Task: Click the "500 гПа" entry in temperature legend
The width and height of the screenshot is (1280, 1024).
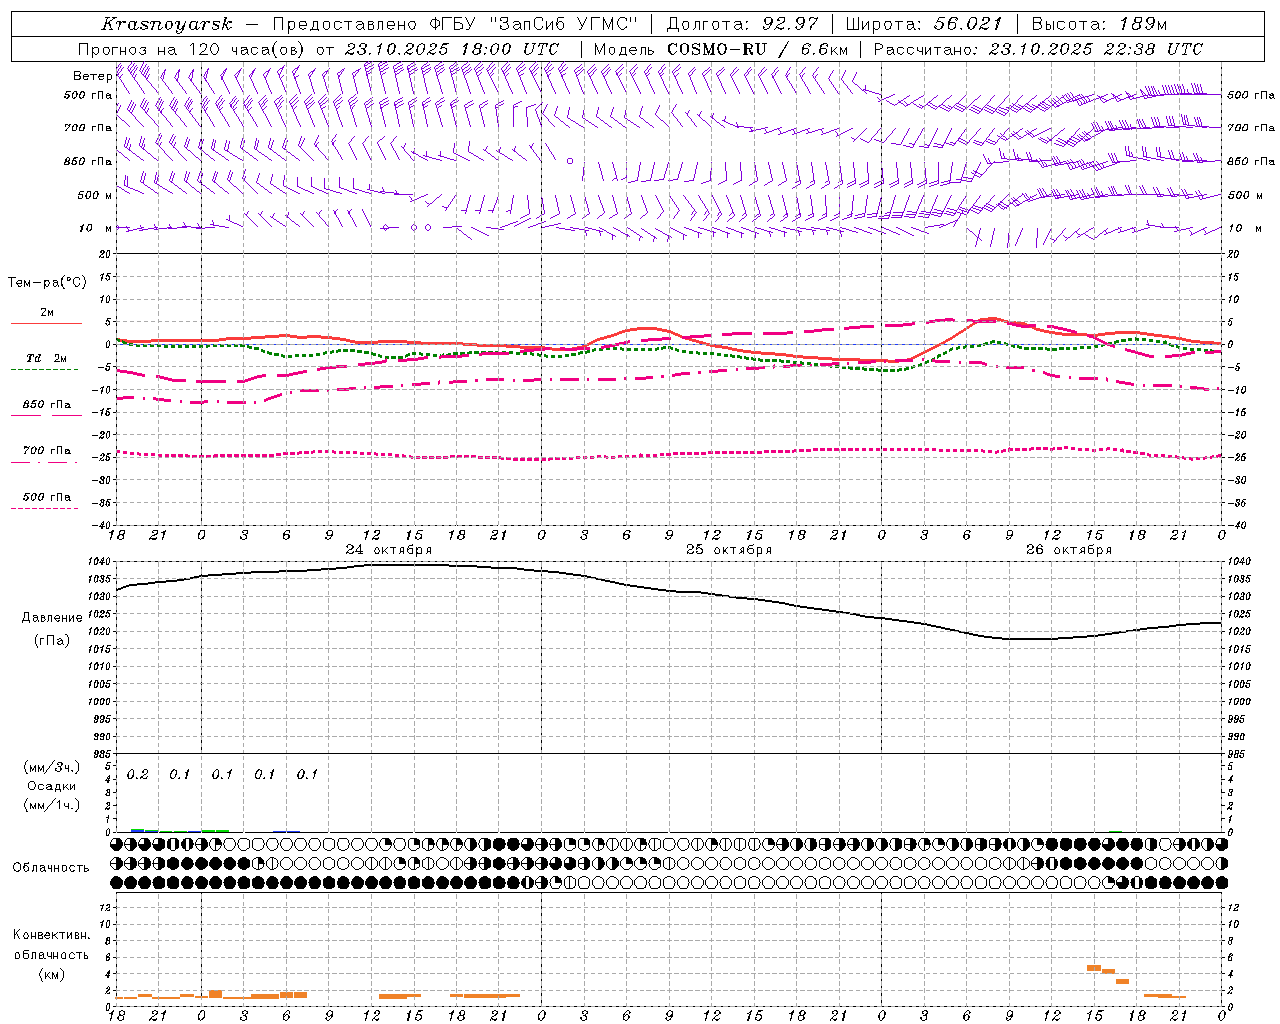Action: (x=47, y=497)
